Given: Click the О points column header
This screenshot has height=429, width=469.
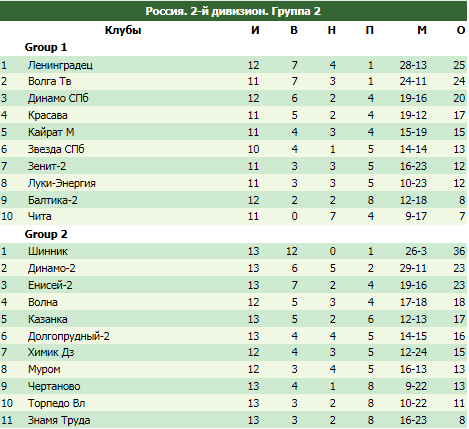Looking at the screenshot, I should click(x=461, y=30).
